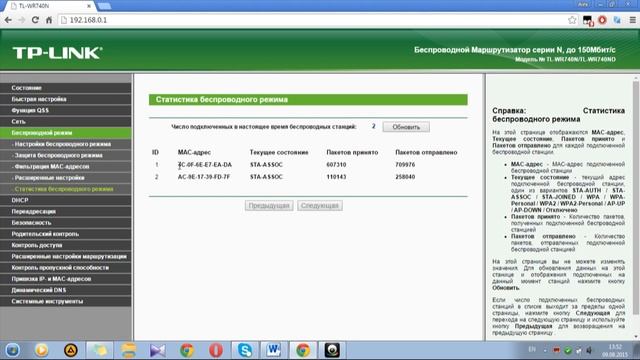The image size is (640, 360).
Task: Open the Состояние menu item
Action: (66, 88)
